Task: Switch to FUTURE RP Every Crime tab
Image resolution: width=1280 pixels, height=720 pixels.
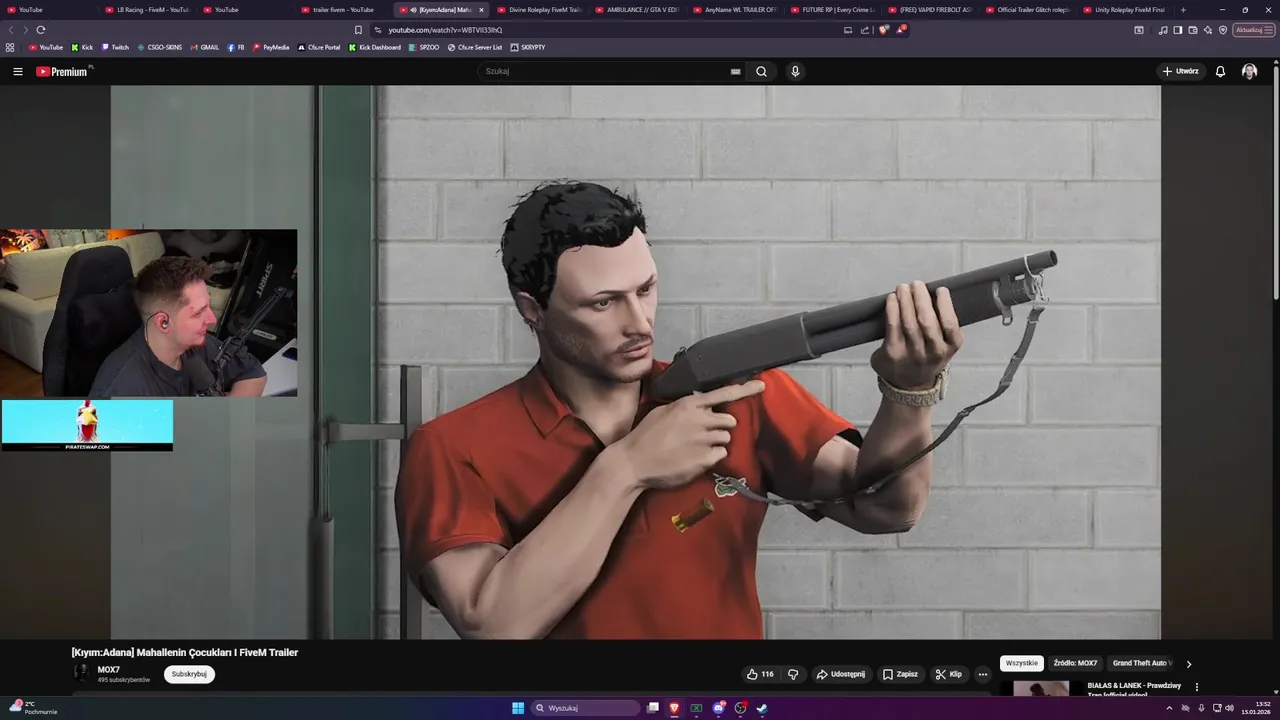Action: coord(832,10)
